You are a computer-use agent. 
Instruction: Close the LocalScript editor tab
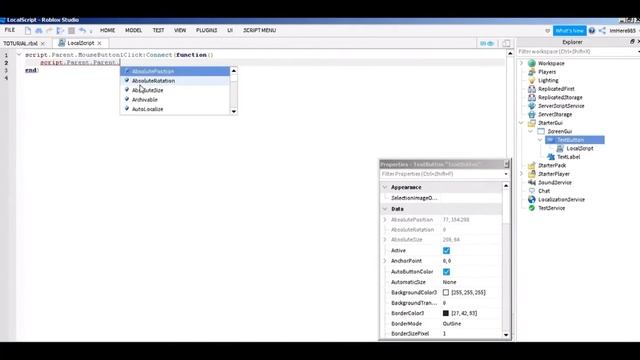(x=99, y=43)
